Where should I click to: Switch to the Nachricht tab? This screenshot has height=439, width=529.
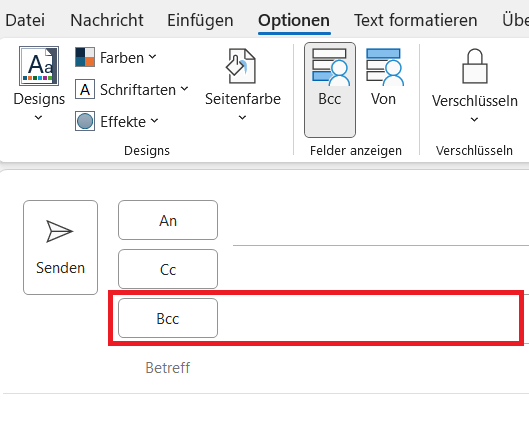pyautogui.click(x=107, y=20)
